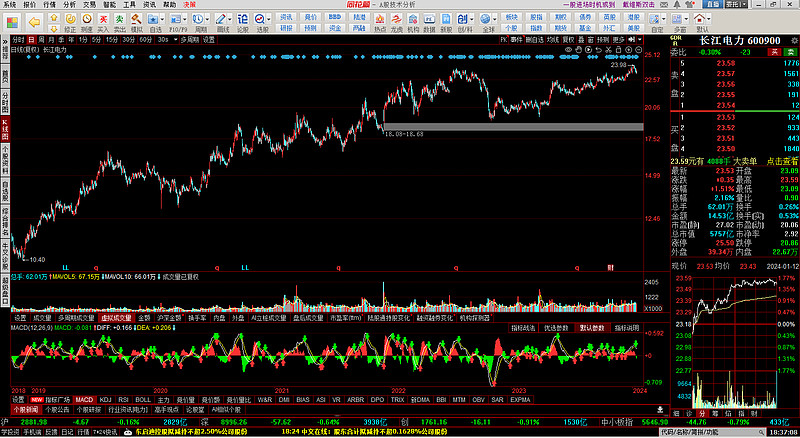This screenshot has width=800, height=438.
Task: Click the 点击查看 link
Action: click(782, 161)
